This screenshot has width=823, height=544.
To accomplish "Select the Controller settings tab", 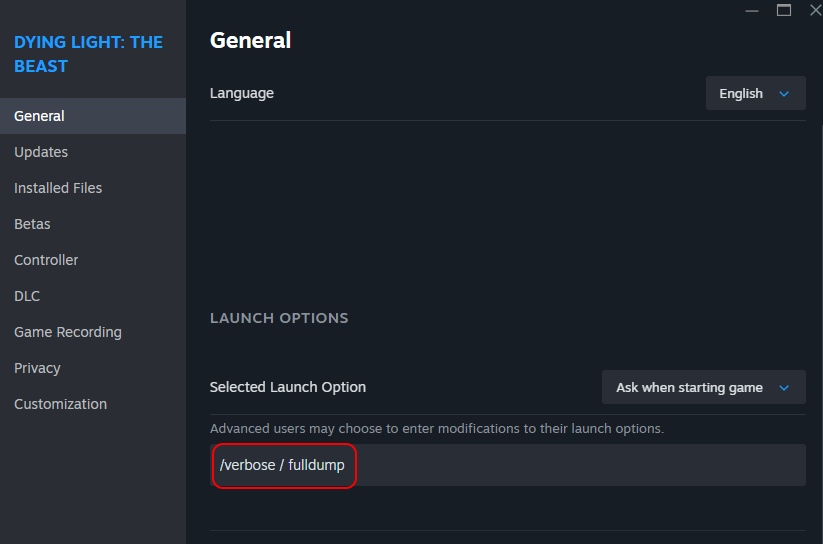I will (46, 260).
